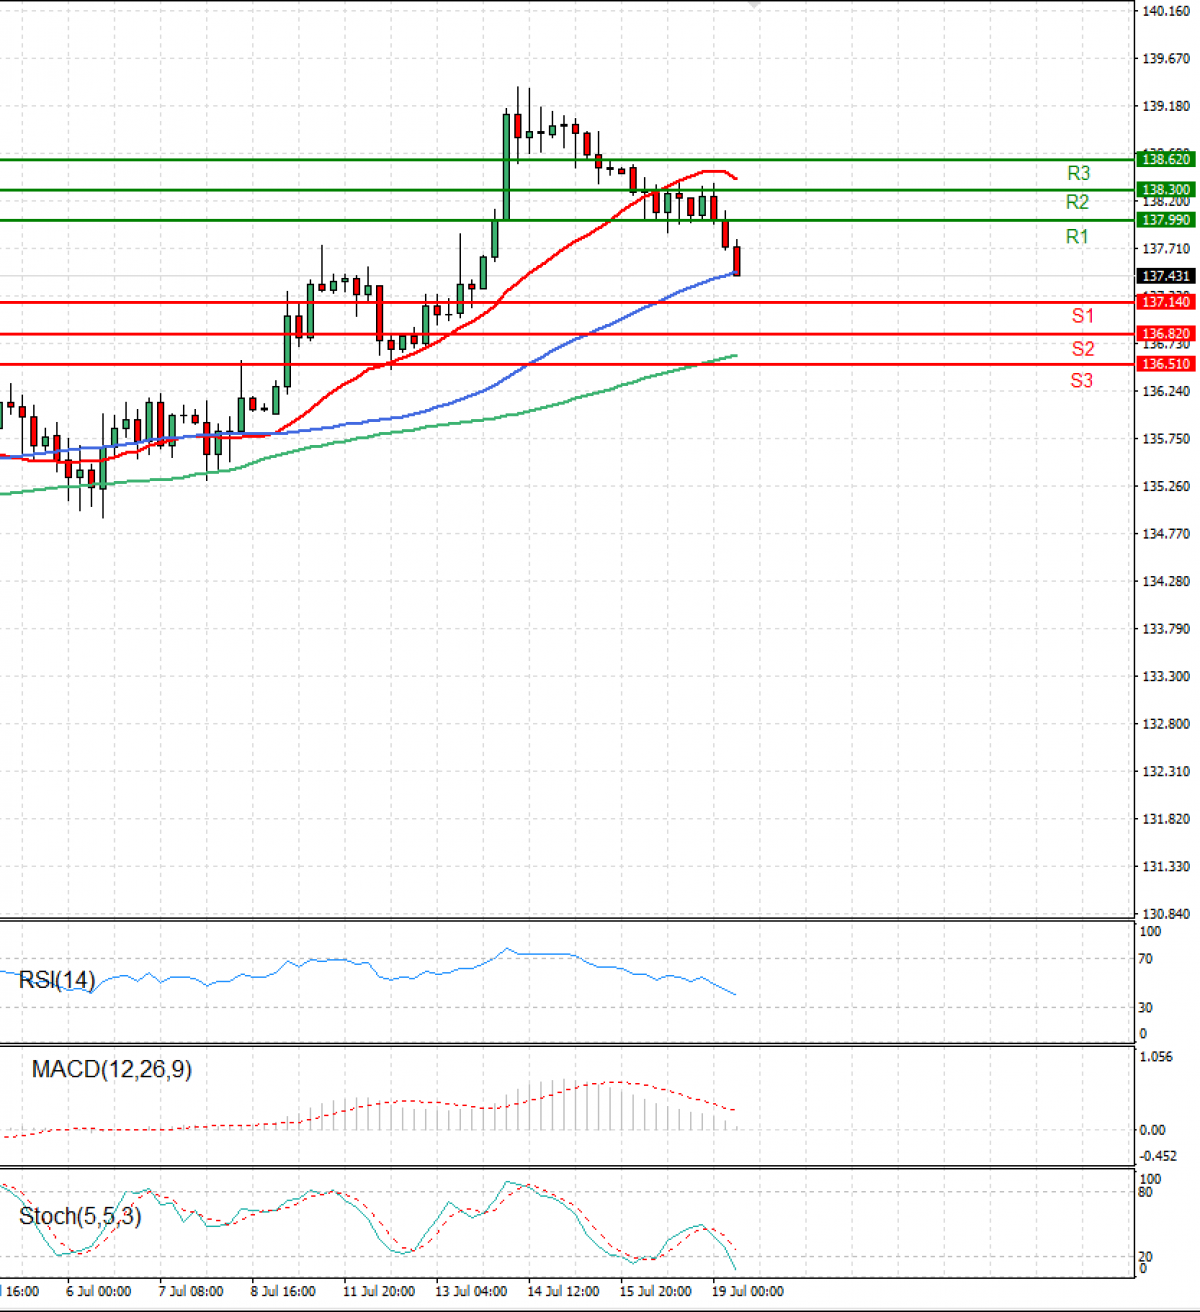Click the chart shift triangle marker at top
The height and width of the screenshot is (1312, 1200).
pyautogui.click(x=753, y=5)
